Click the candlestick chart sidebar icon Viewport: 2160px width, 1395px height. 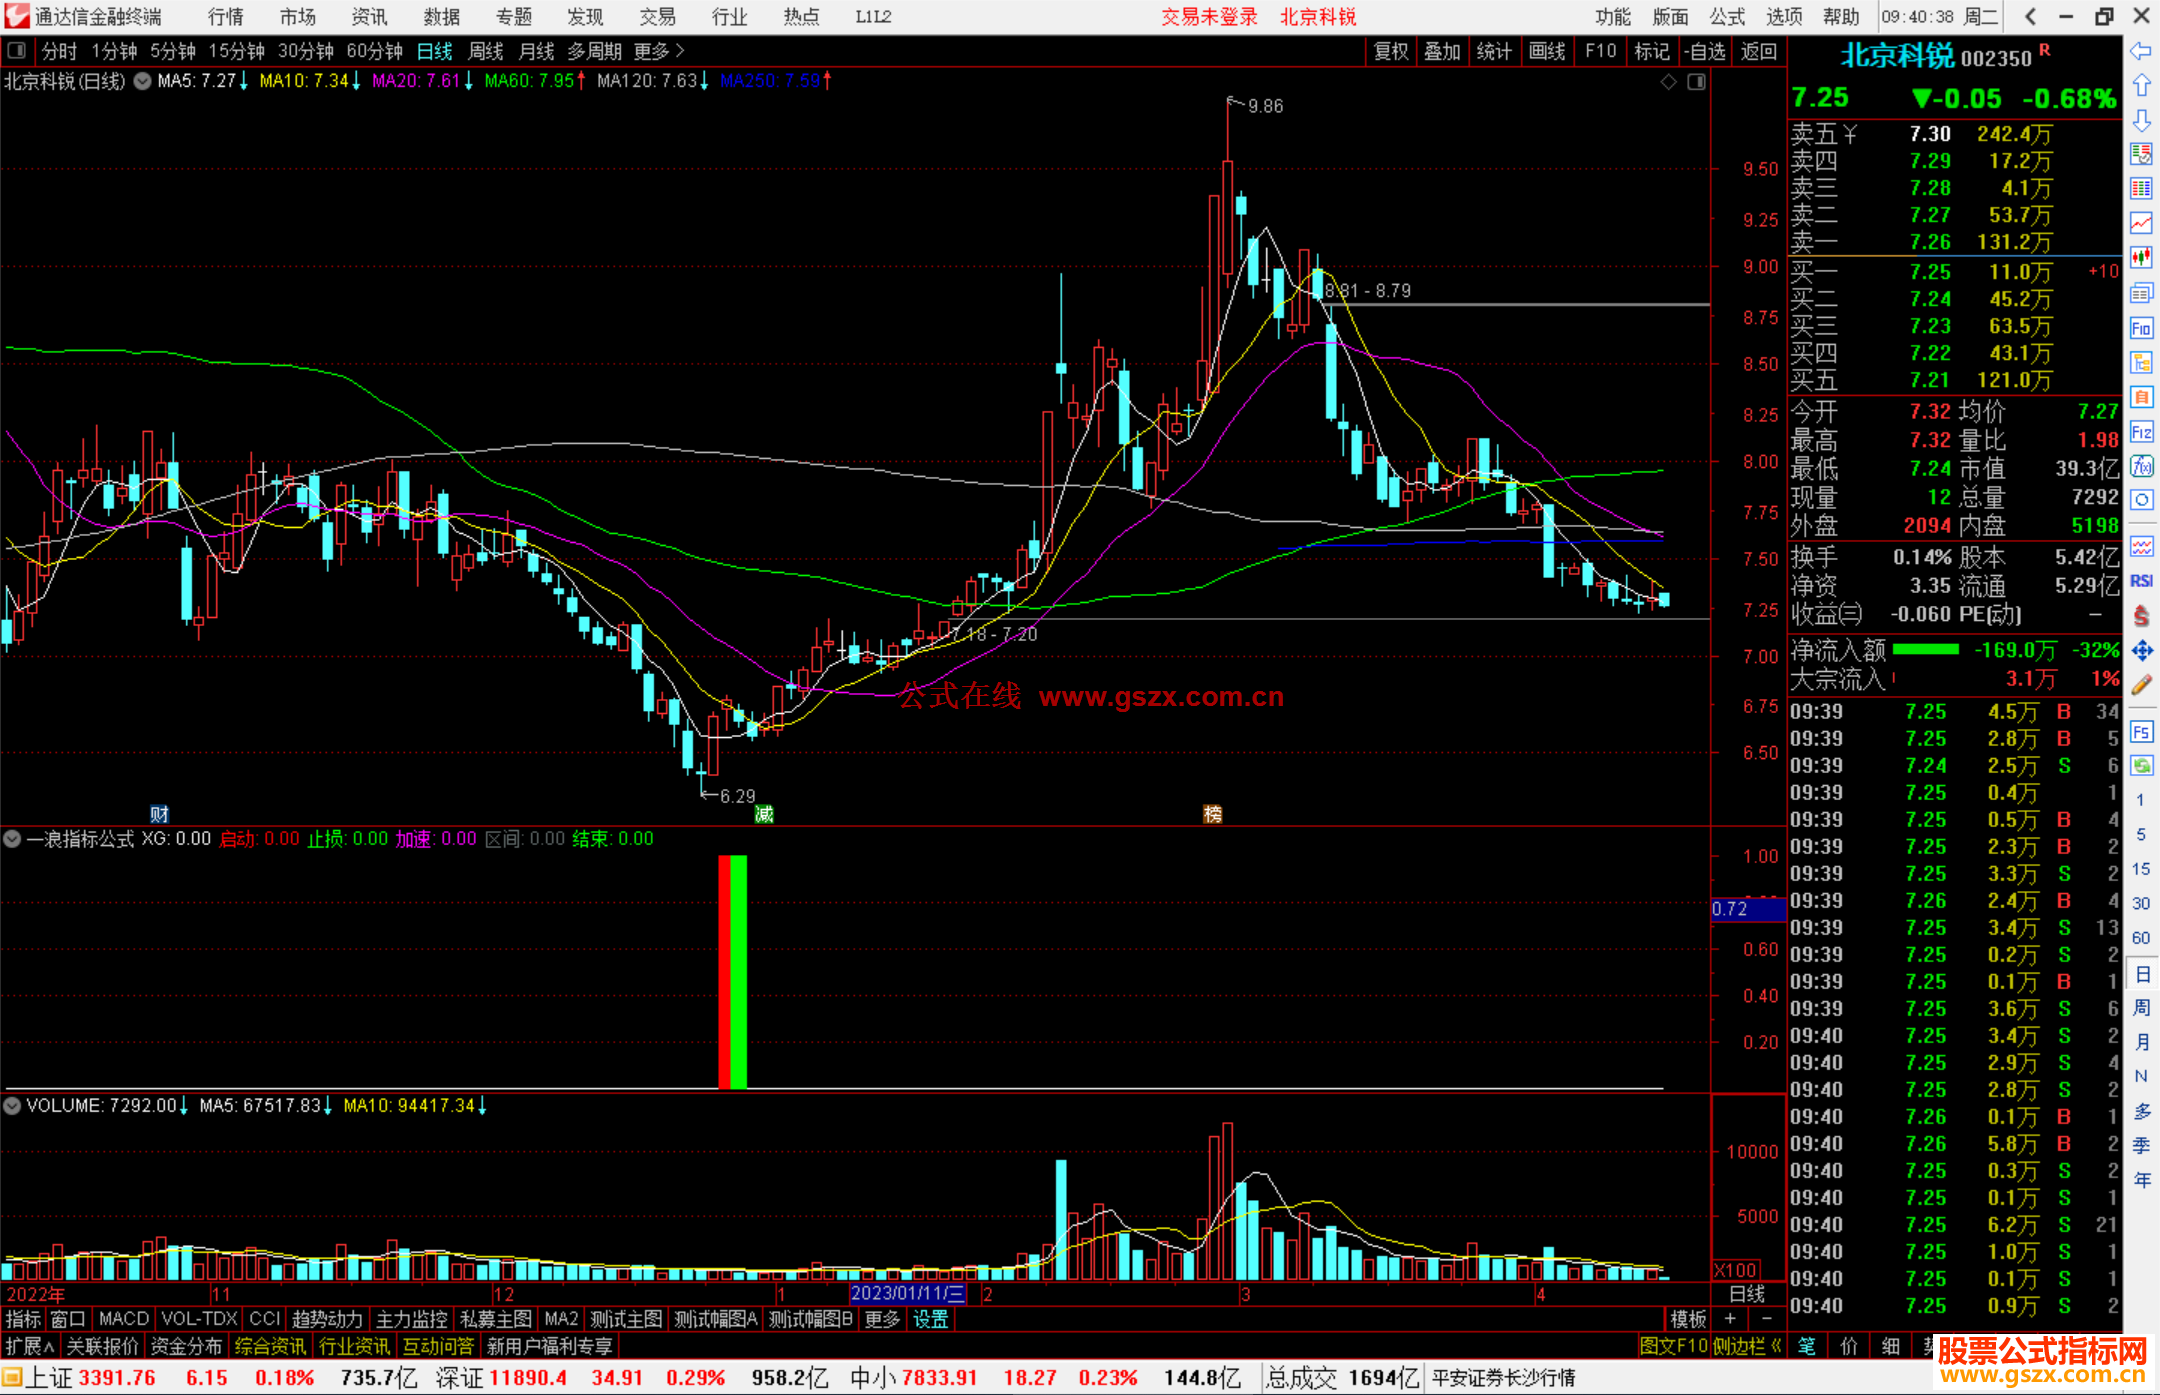pos(2141,257)
